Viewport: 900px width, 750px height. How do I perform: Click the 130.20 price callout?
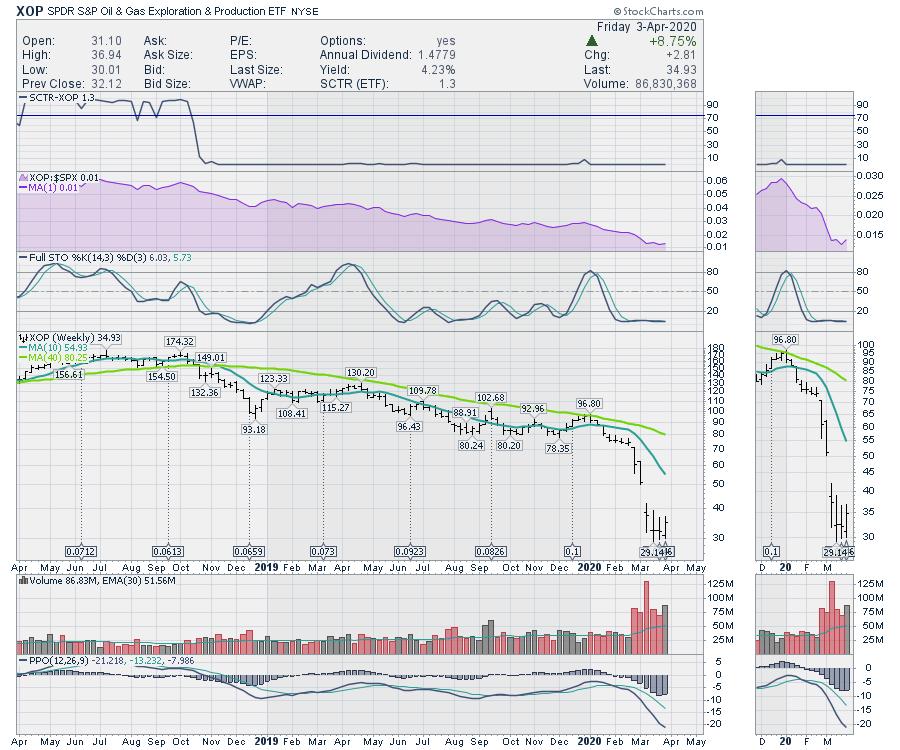[360, 372]
